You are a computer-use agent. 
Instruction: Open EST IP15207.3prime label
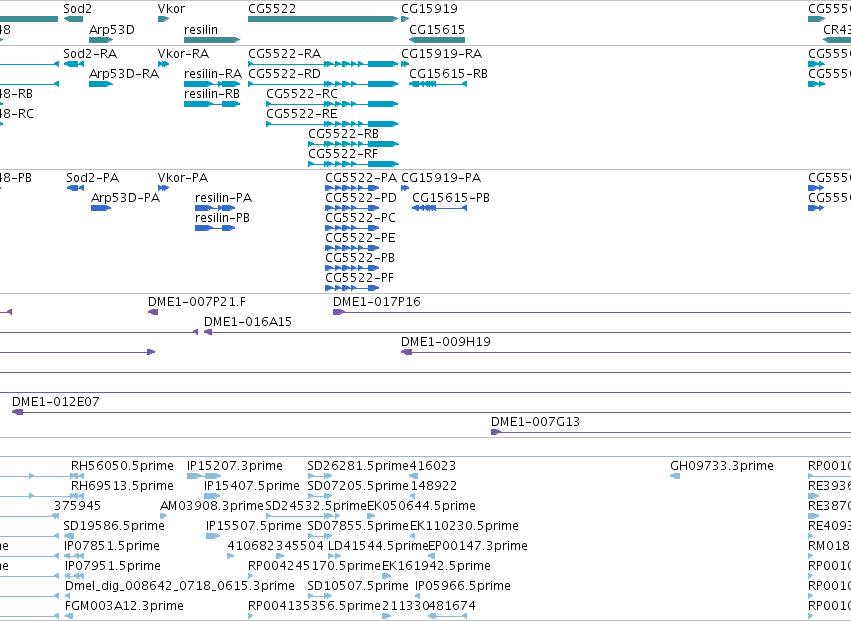[x=235, y=466]
